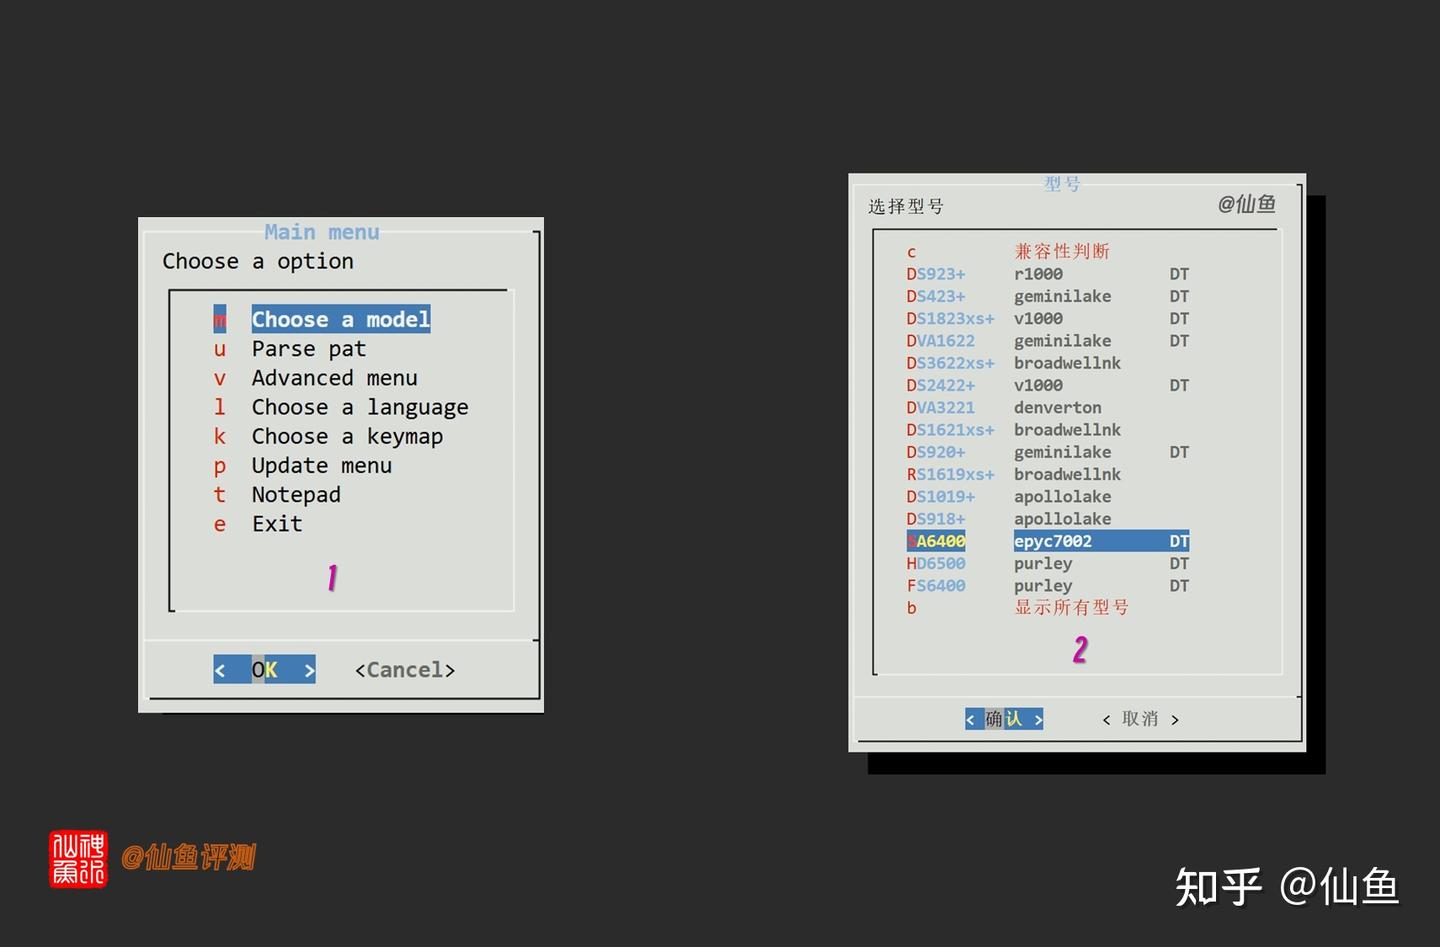Screen dimensions: 1440x947
Task: Open the "Update menu" entry
Action: (x=303, y=465)
